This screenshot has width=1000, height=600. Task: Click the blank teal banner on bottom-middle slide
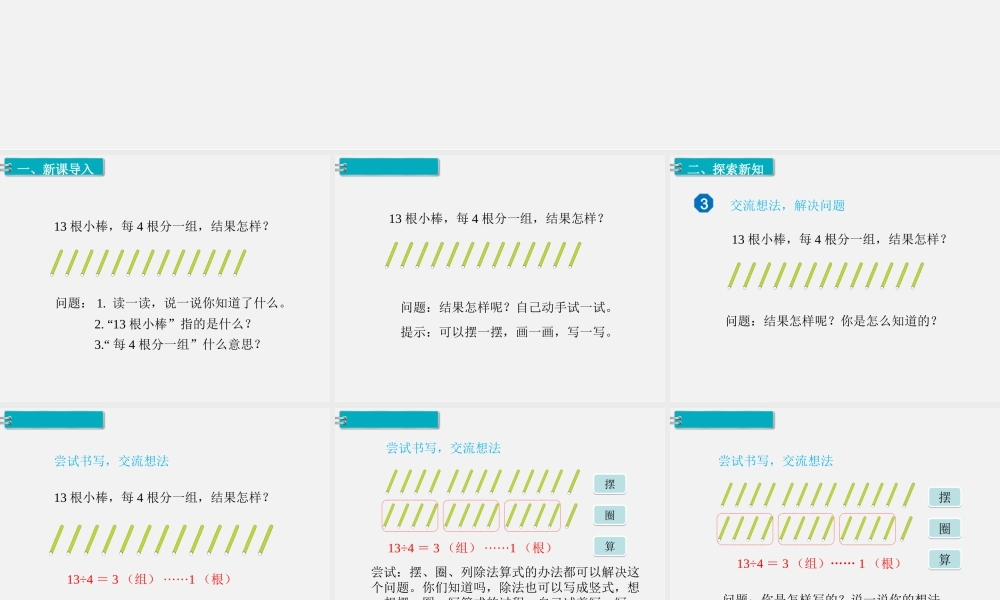390,420
